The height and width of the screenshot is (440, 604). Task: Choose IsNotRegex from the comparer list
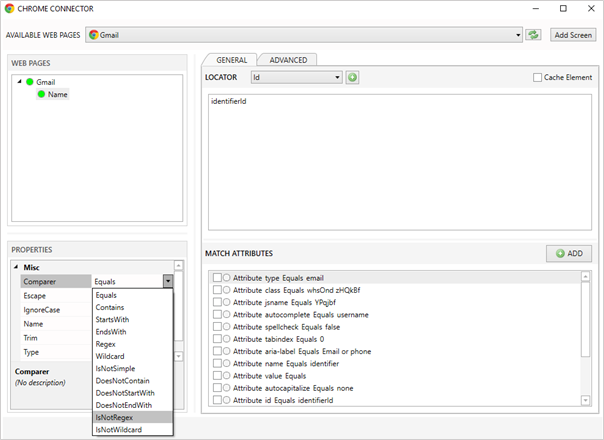pyautogui.click(x=133, y=417)
